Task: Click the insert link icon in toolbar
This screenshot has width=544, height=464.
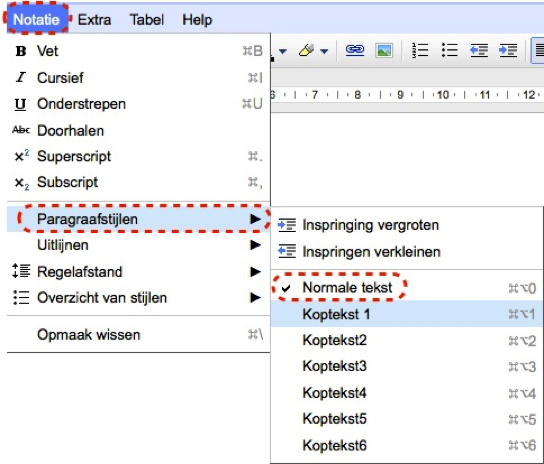Action: click(355, 51)
